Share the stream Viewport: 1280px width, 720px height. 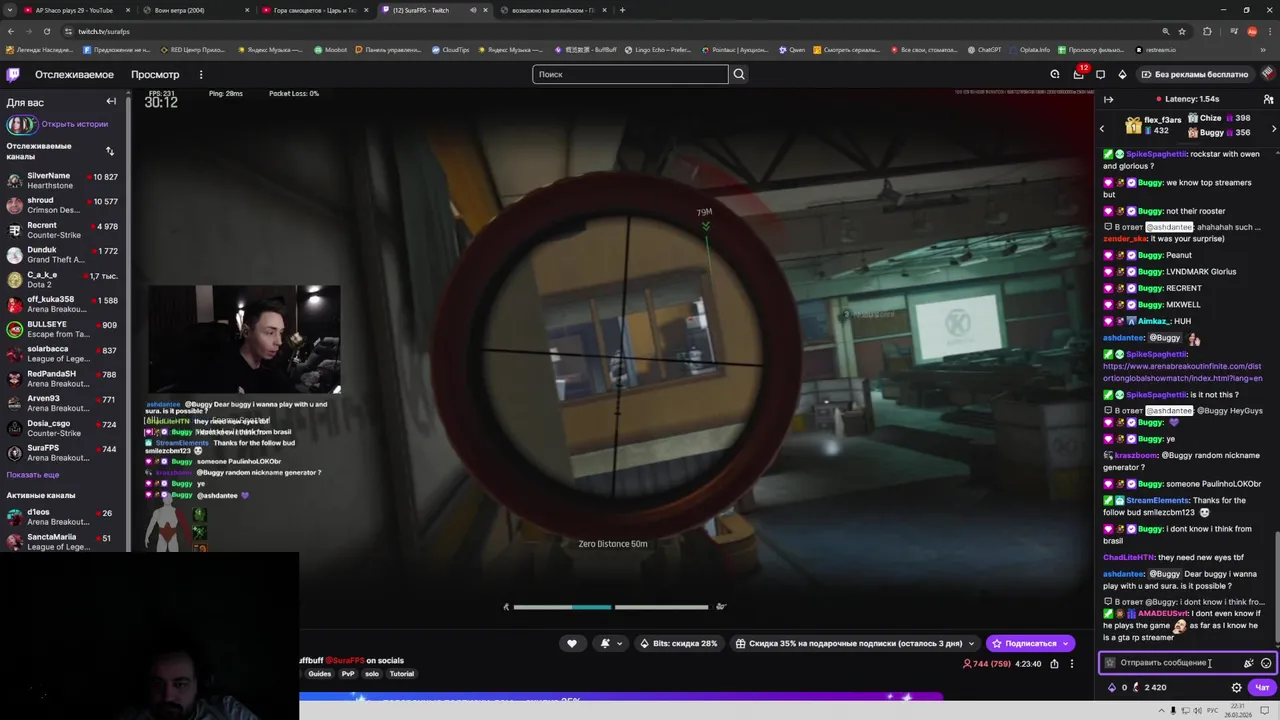coord(1054,663)
